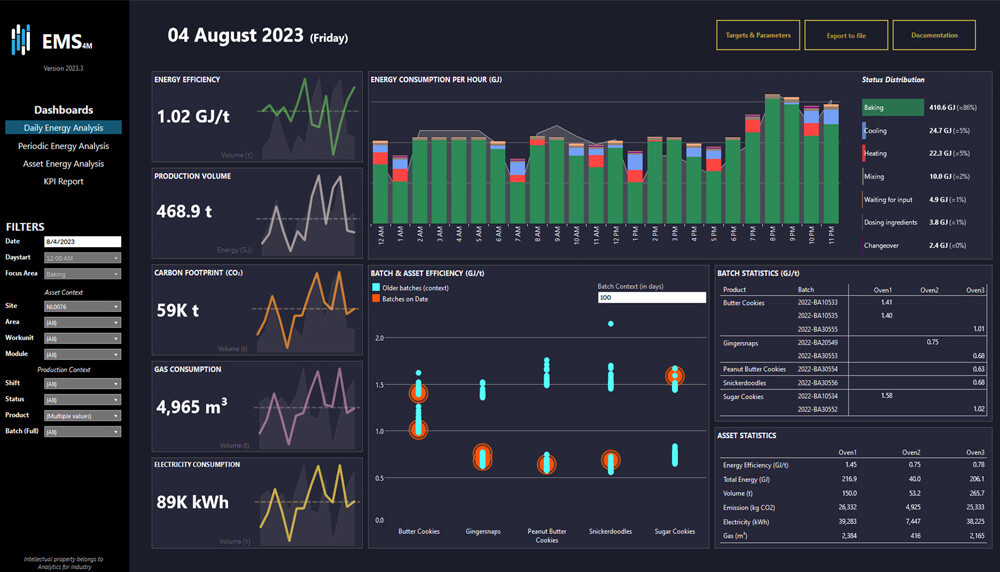Click the cyan Older batches legend square
This screenshot has width=1000, height=572.
coord(375,287)
